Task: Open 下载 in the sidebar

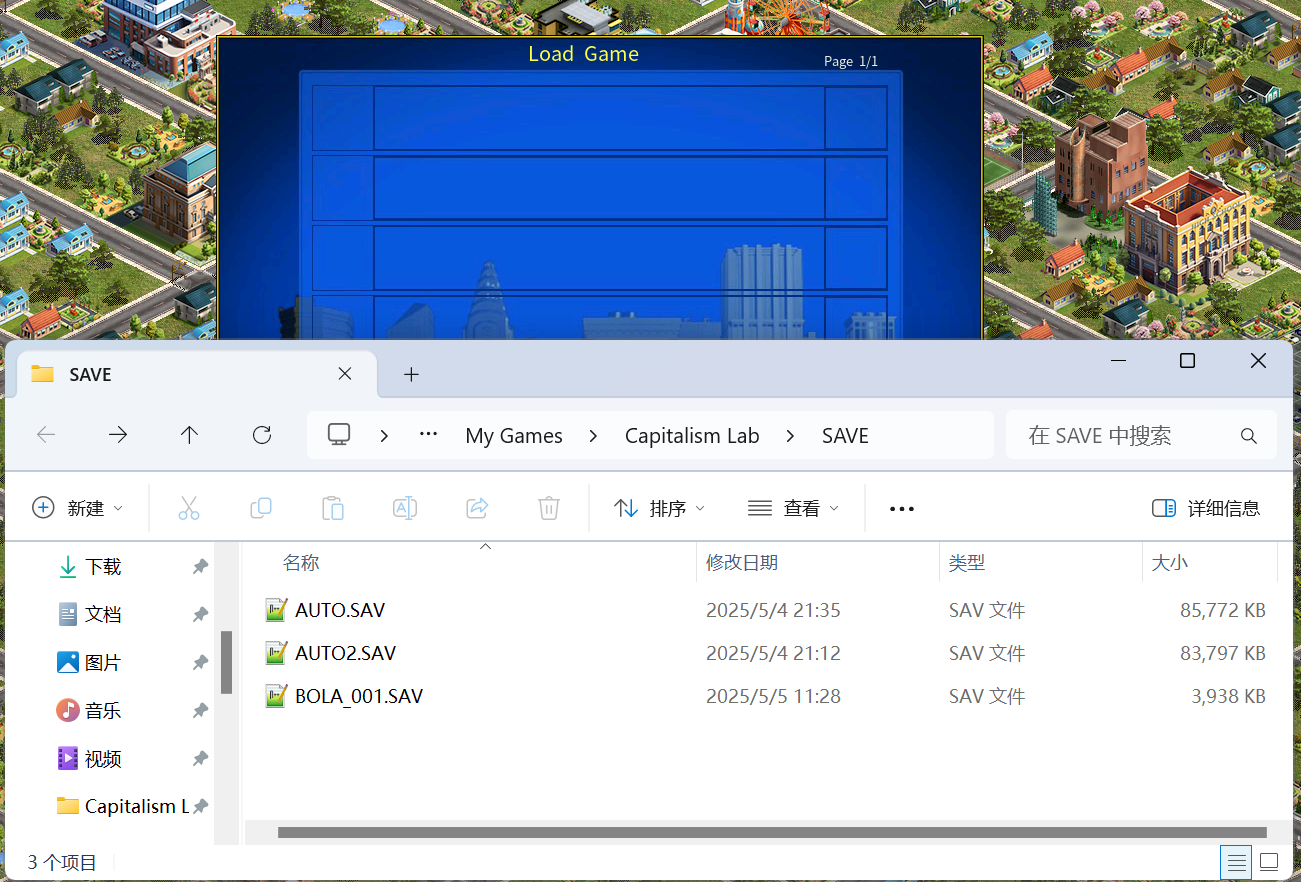Action: [103, 567]
